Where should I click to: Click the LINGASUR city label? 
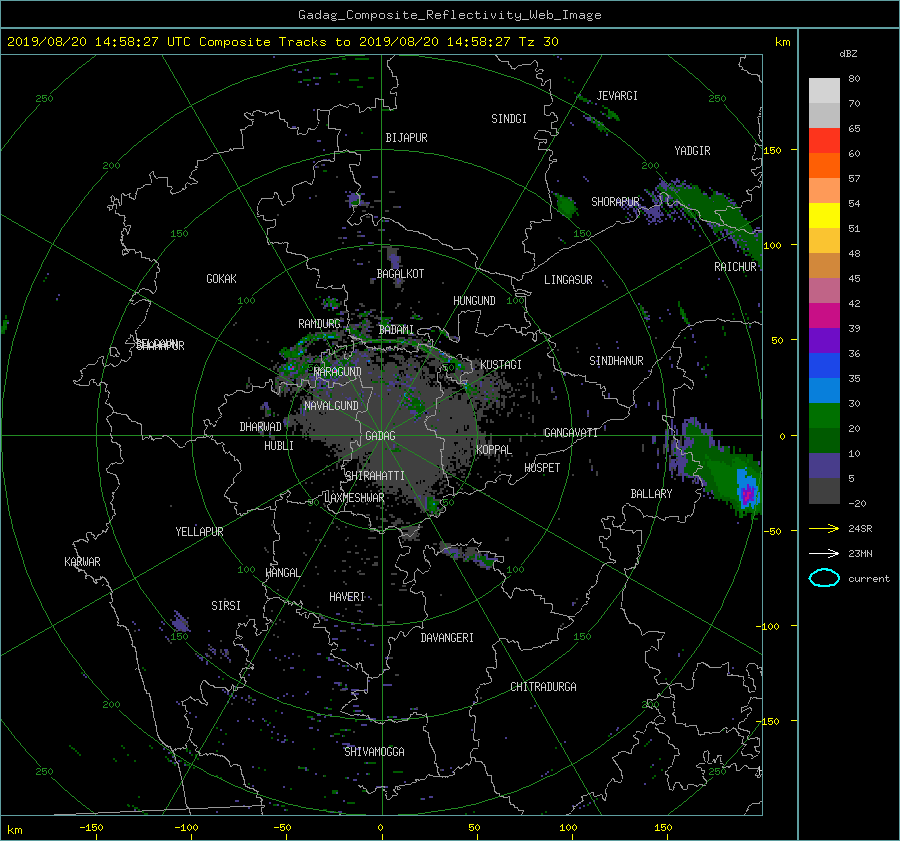pos(568,280)
